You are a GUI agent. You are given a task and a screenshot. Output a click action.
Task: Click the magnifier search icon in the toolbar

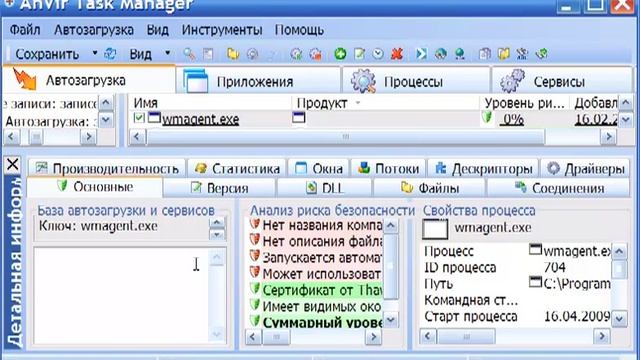click(x=189, y=54)
